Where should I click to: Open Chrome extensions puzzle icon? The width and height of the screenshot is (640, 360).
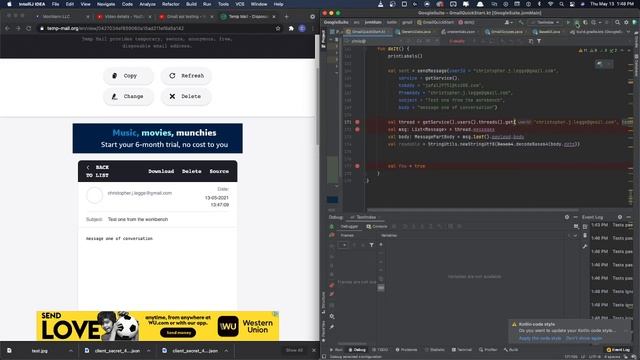click(x=291, y=29)
